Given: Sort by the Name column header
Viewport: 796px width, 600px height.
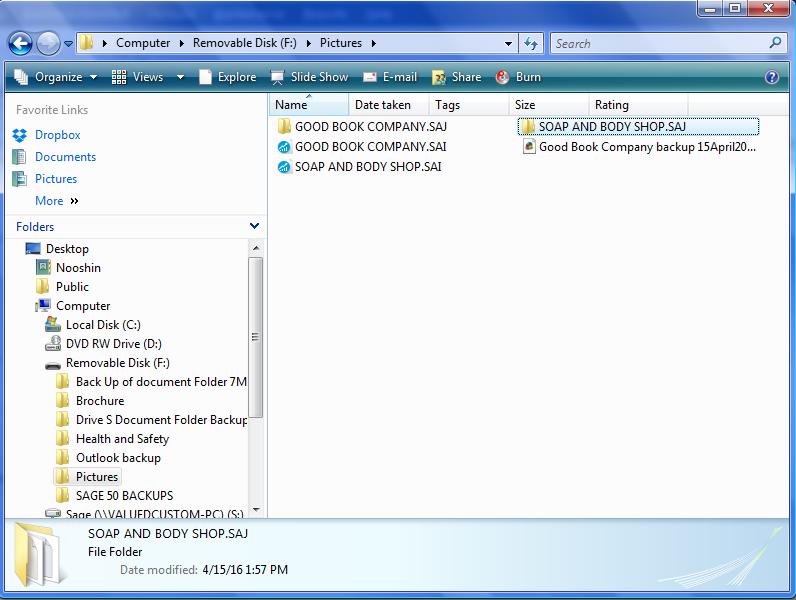Looking at the screenshot, I should click(x=309, y=105).
